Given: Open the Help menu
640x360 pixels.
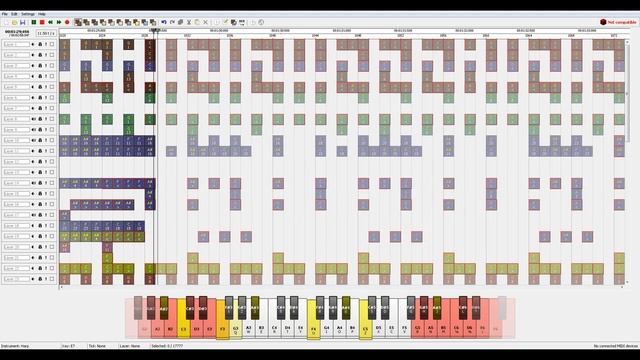Looking at the screenshot, I should tap(42, 14).
